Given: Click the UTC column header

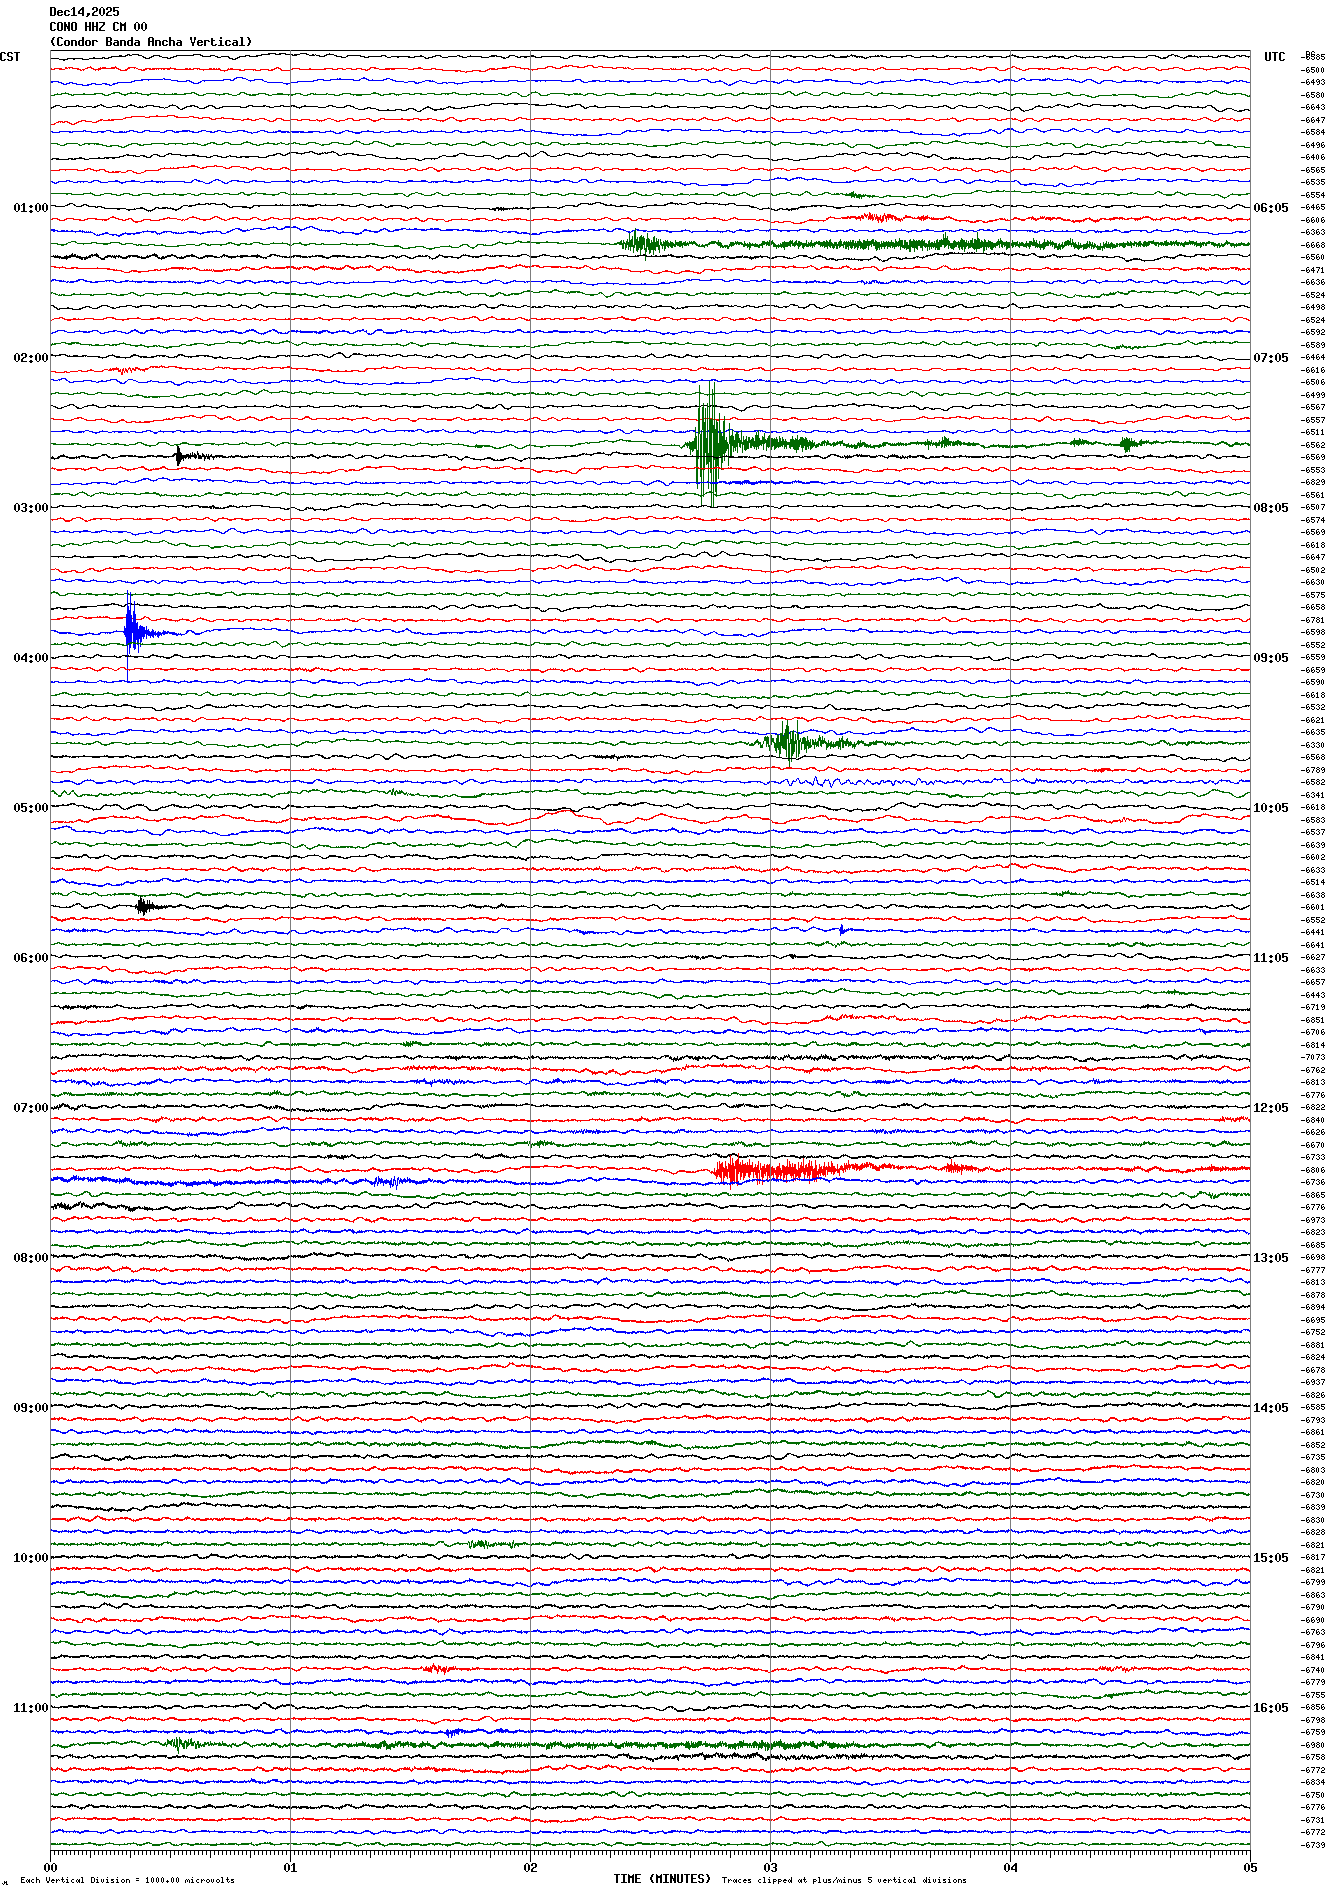Looking at the screenshot, I should (x=1274, y=57).
